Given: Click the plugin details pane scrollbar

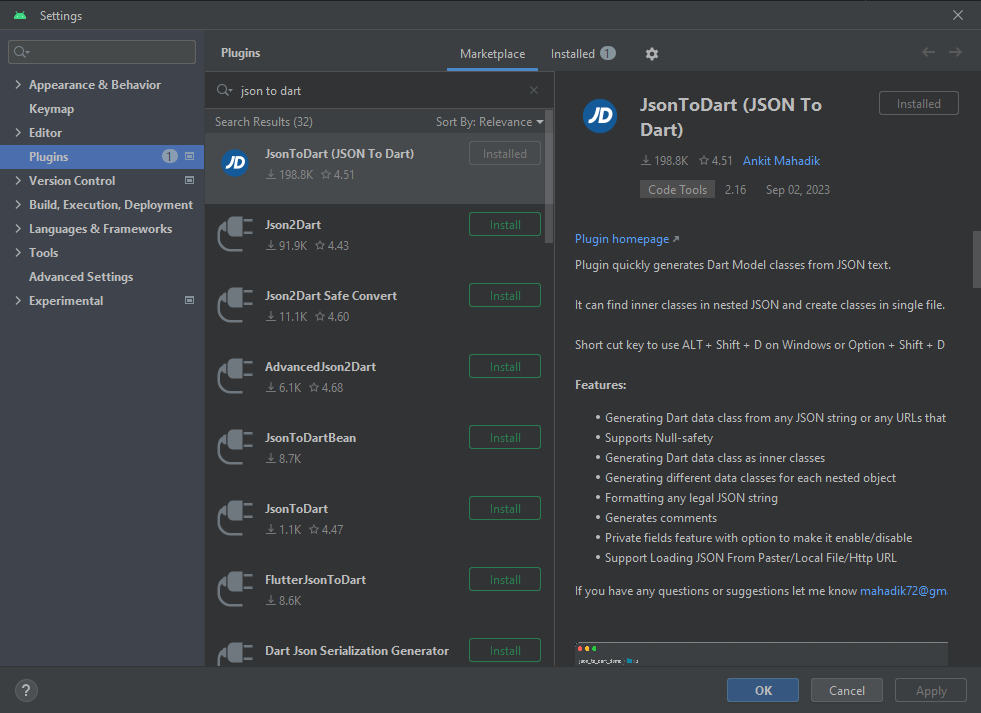Looking at the screenshot, I should coord(977,260).
